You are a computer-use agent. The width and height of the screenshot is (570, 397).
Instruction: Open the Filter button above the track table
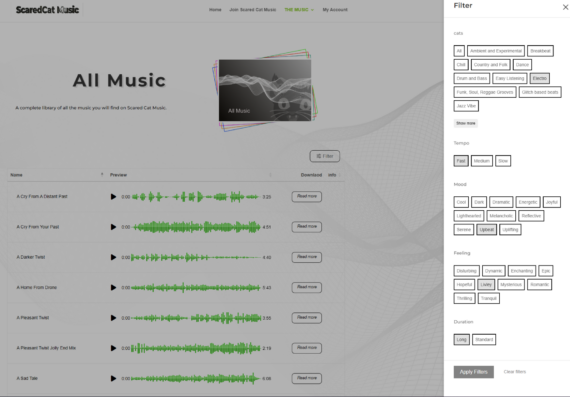[x=325, y=156]
